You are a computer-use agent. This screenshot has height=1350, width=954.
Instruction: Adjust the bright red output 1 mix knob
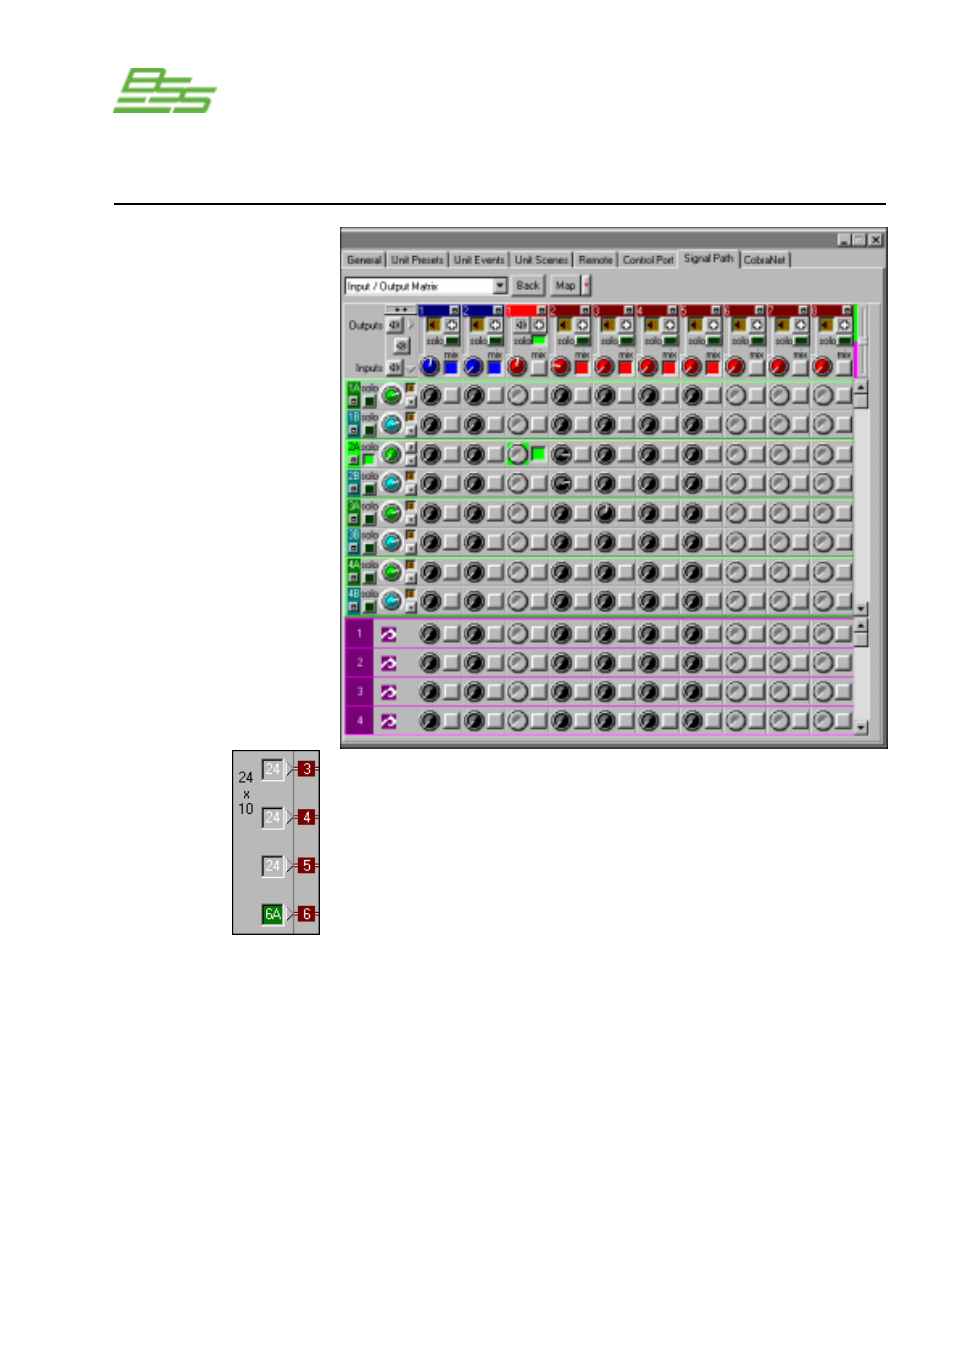coord(517,367)
